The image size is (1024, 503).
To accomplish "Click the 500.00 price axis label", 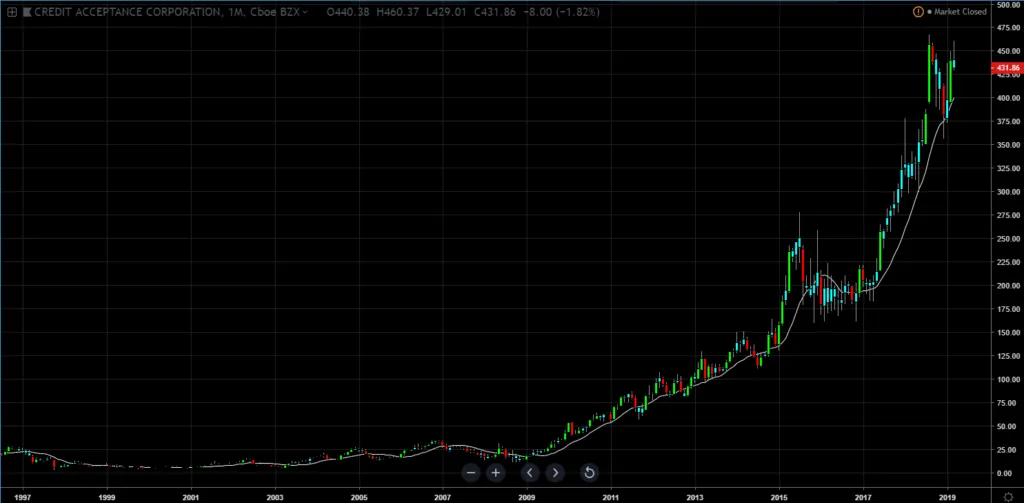I will click(1009, 4).
